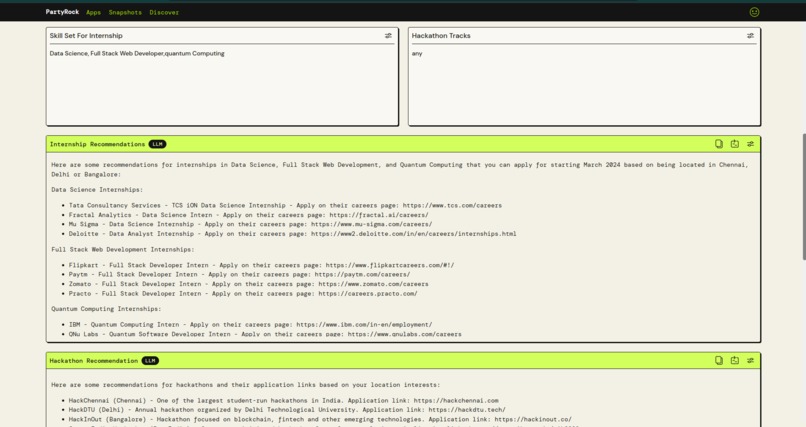806x427 pixels.
Task: Click the HackInOut (Bangalore) recommendation row
Action: click(320, 419)
